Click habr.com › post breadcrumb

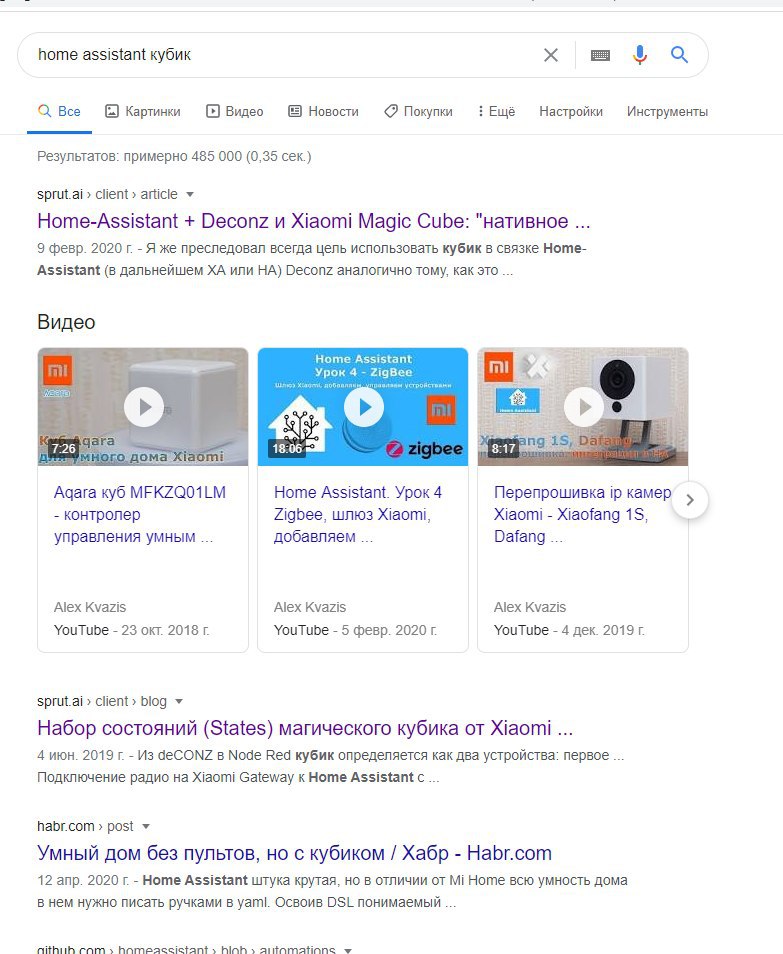pos(85,826)
